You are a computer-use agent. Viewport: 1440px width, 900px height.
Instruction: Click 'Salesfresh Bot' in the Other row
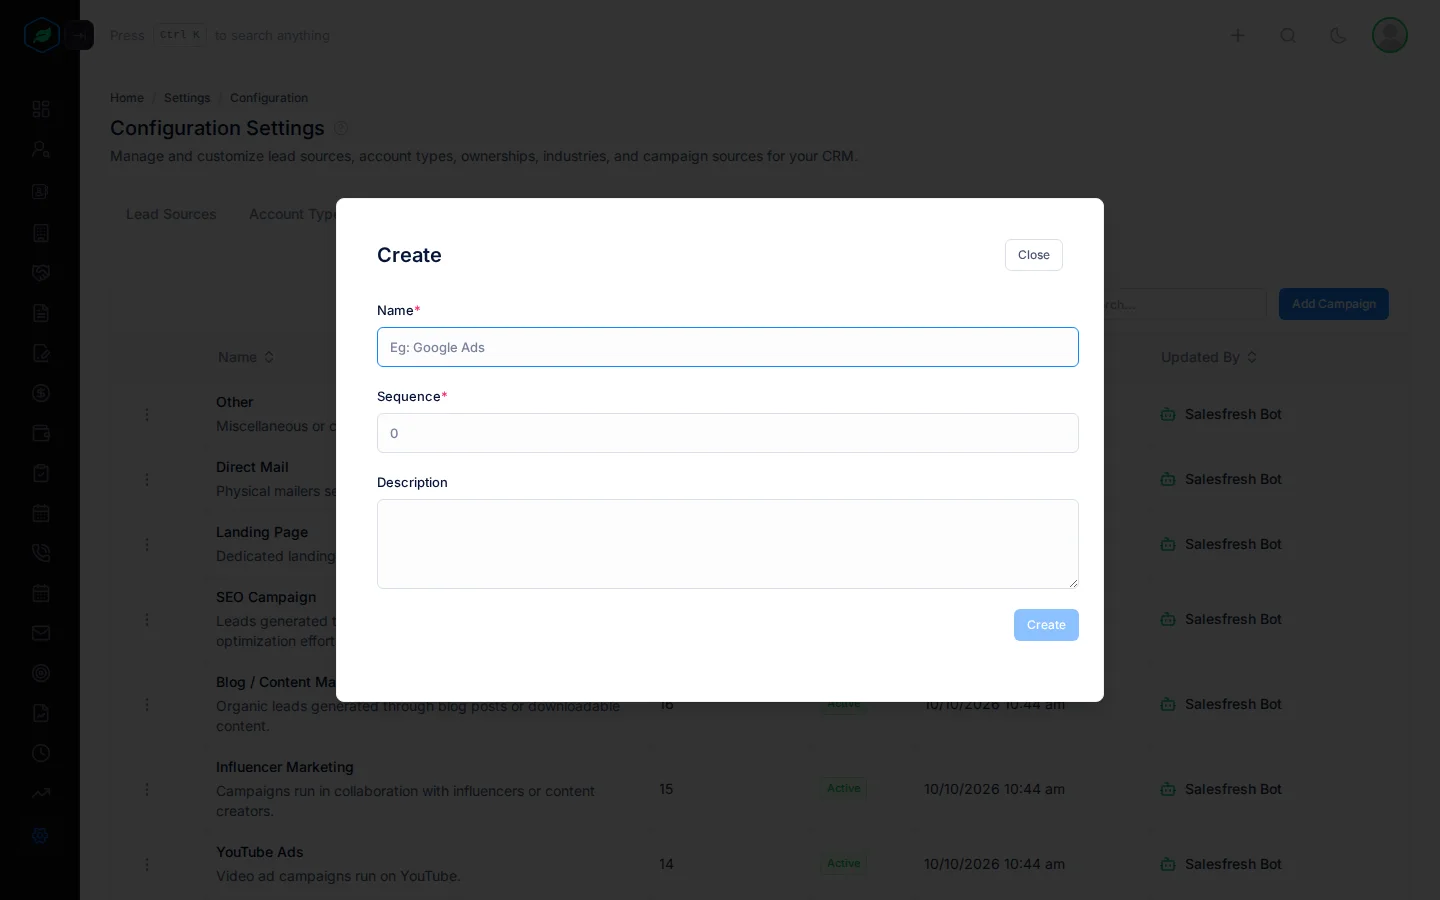point(1233,414)
